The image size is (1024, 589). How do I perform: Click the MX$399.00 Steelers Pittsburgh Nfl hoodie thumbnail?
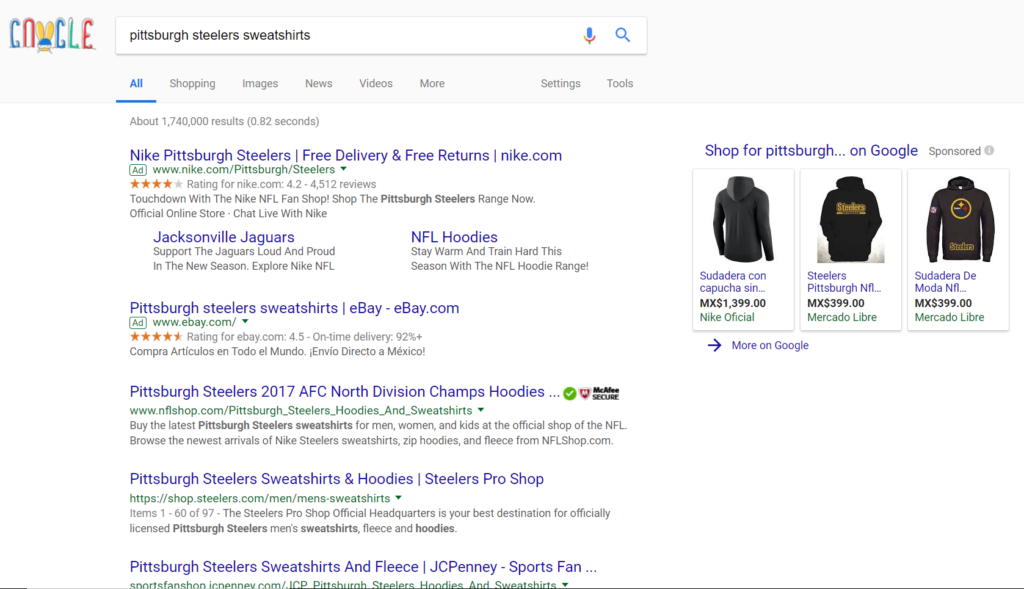850,219
